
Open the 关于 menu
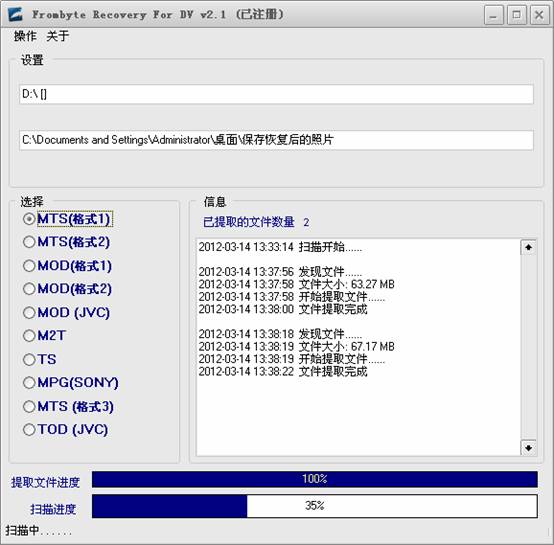(57, 36)
